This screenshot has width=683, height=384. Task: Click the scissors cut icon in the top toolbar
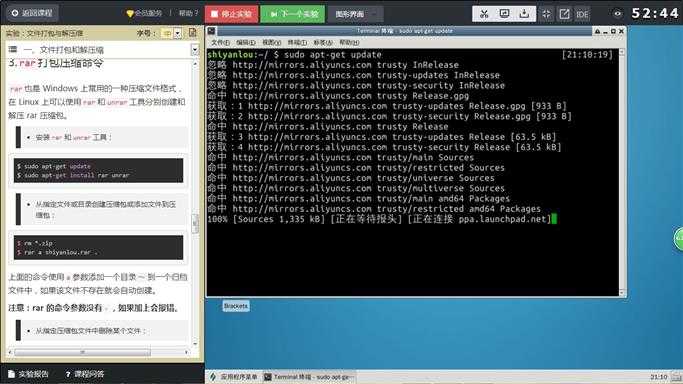coord(484,14)
